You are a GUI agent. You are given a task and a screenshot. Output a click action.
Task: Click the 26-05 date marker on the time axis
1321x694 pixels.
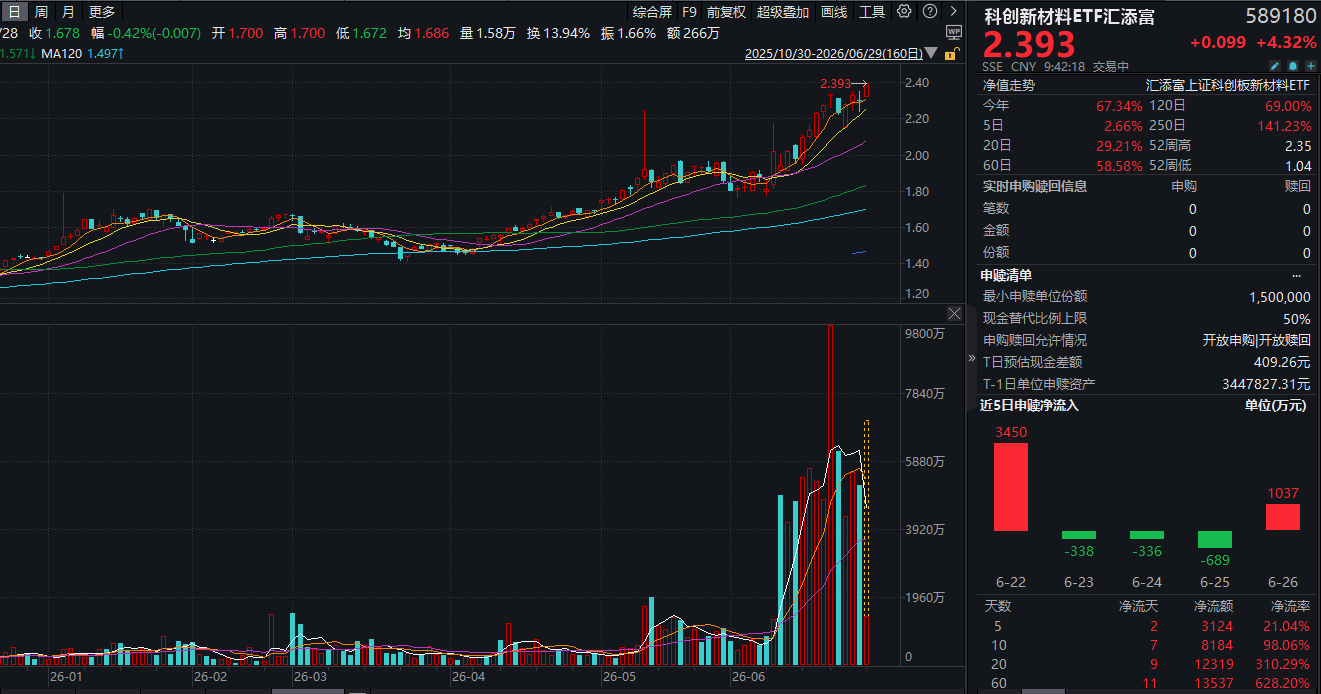619,678
